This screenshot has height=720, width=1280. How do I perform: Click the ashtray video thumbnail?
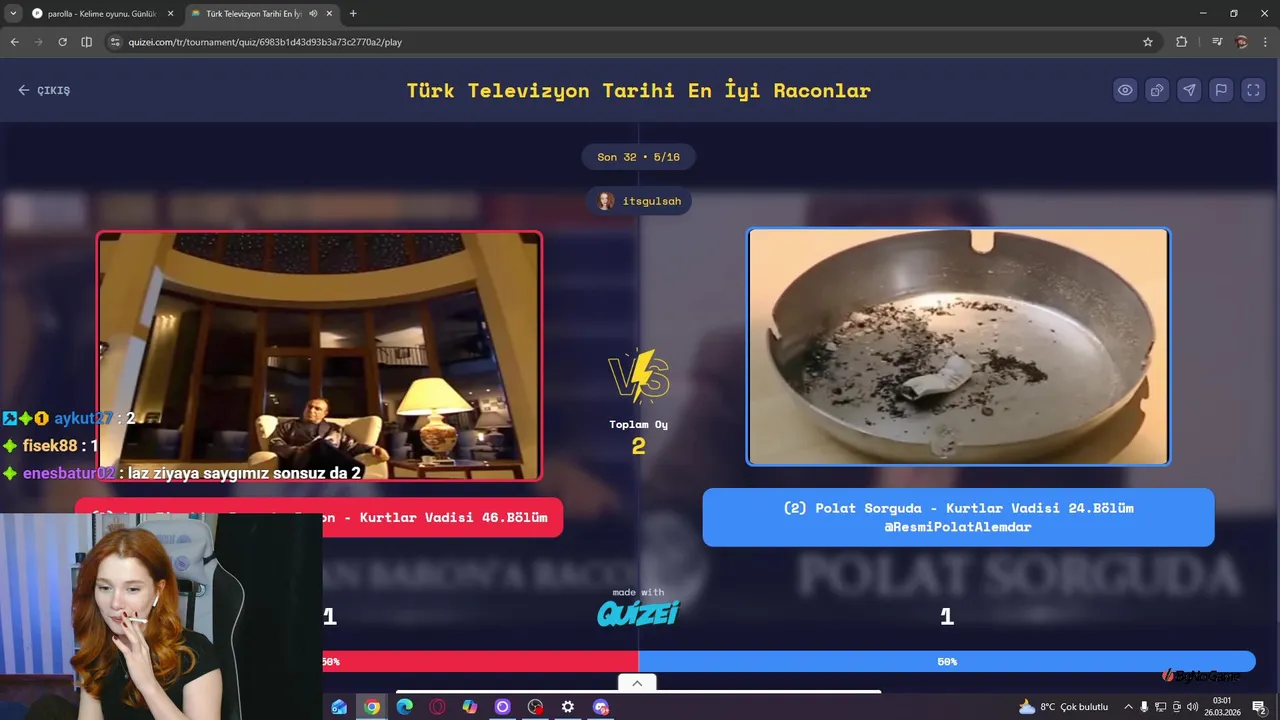958,347
